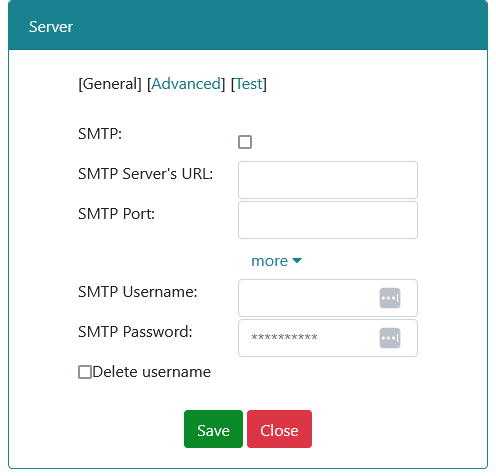Focus the SMTP Server's URL field
The height and width of the screenshot is (476, 496).
(328, 180)
